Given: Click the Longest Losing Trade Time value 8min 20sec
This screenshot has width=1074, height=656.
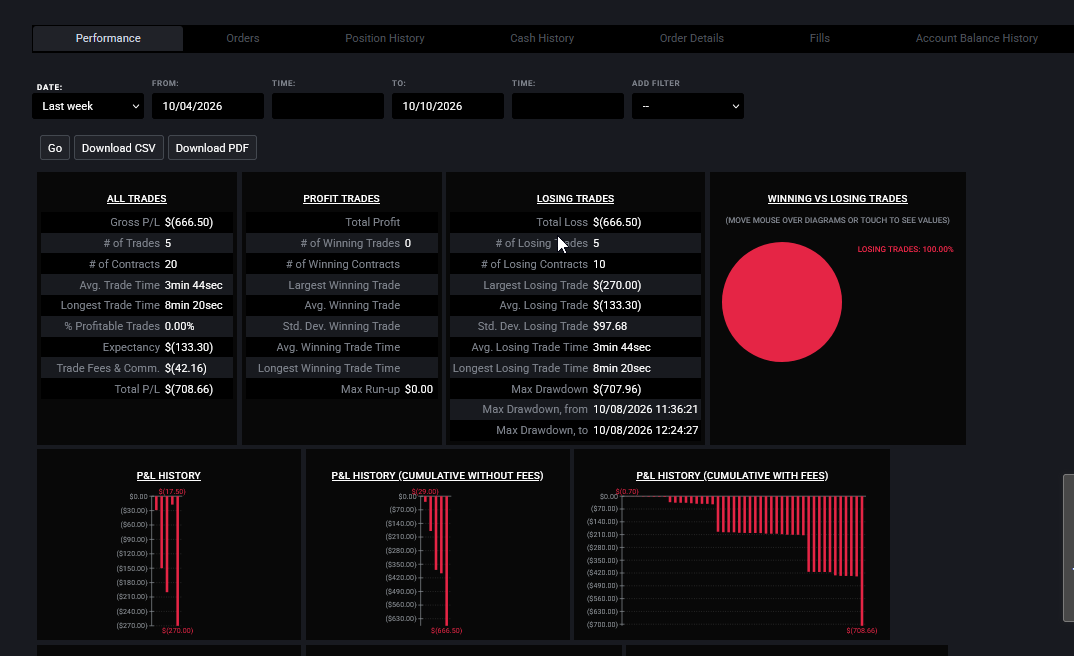Looking at the screenshot, I should (x=621, y=368).
